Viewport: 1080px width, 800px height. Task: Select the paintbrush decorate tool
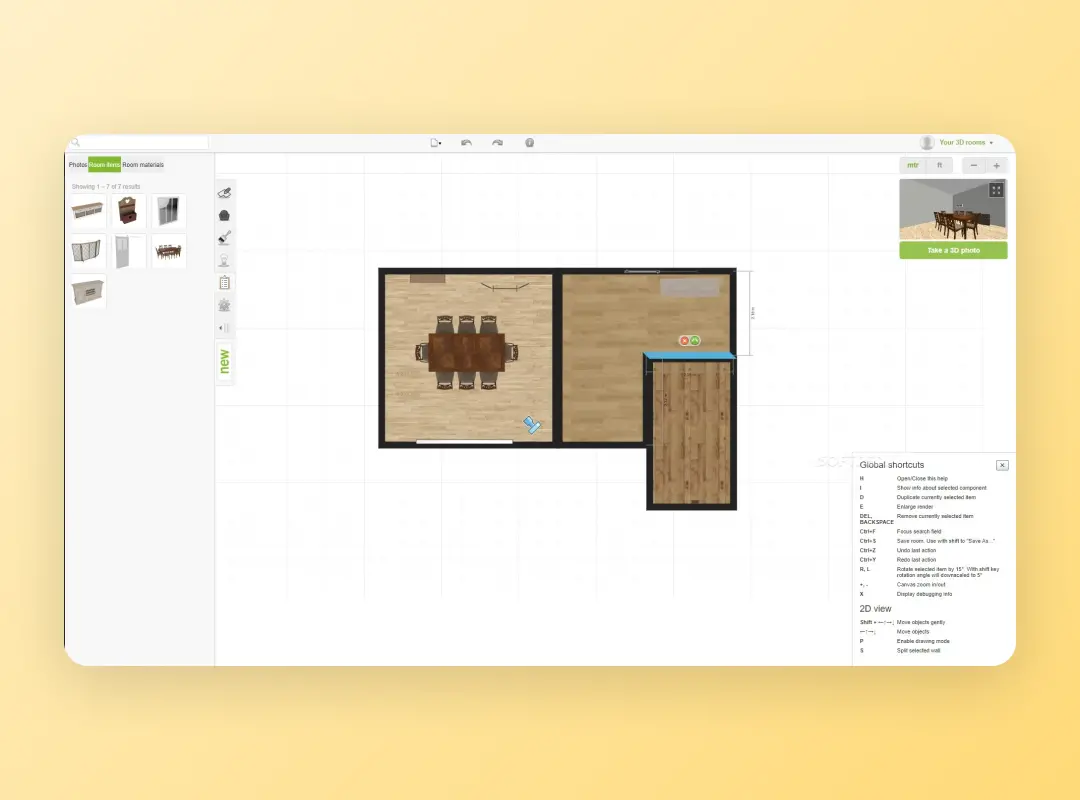coord(225,237)
